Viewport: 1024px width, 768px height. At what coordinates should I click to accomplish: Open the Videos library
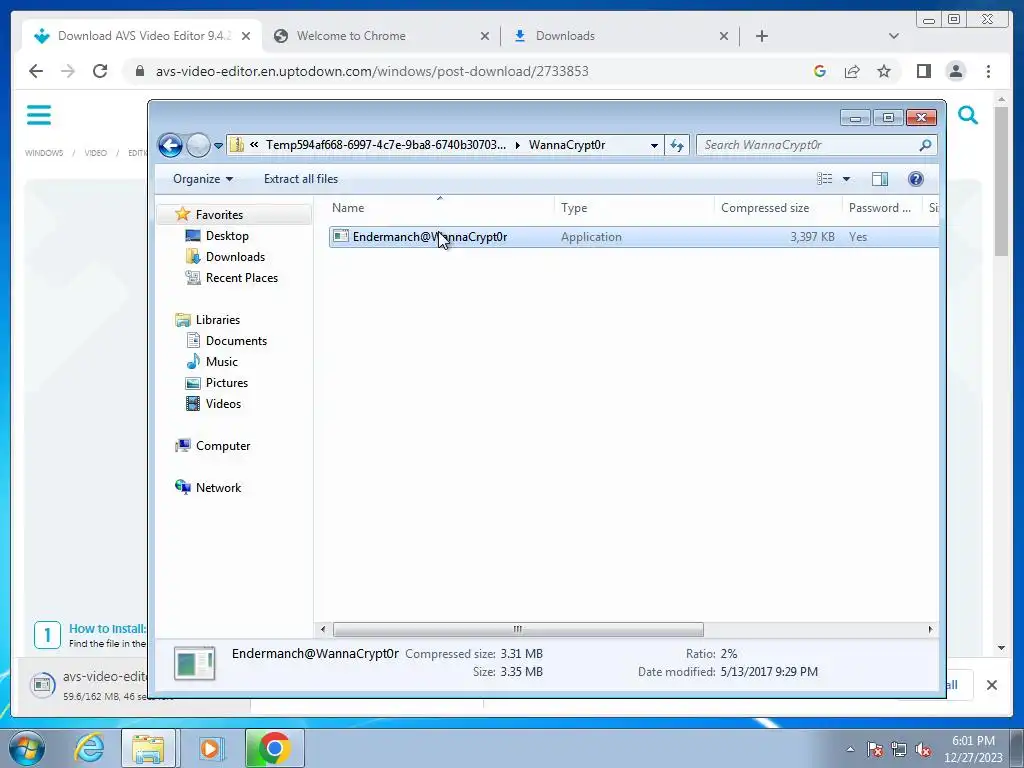click(223, 404)
